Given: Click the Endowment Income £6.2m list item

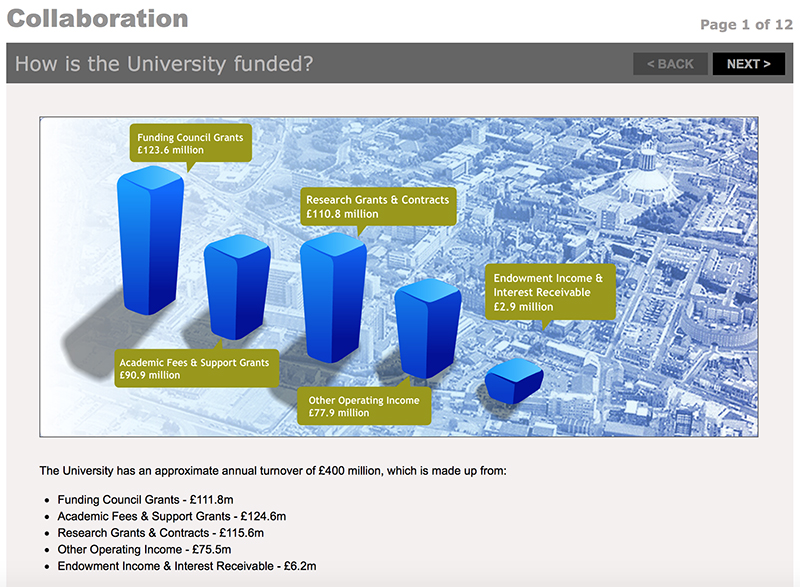Looking at the screenshot, I should pyautogui.click(x=187, y=567).
